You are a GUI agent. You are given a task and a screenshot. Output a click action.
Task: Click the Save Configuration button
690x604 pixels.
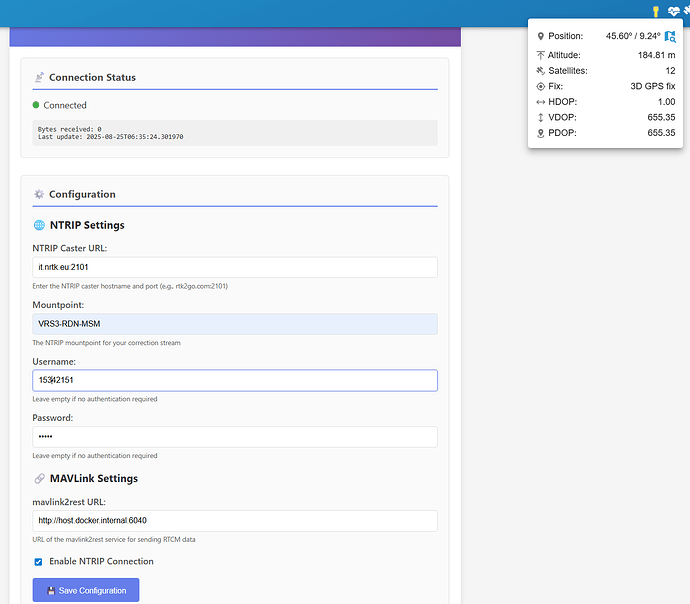pyautogui.click(x=86, y=590)
